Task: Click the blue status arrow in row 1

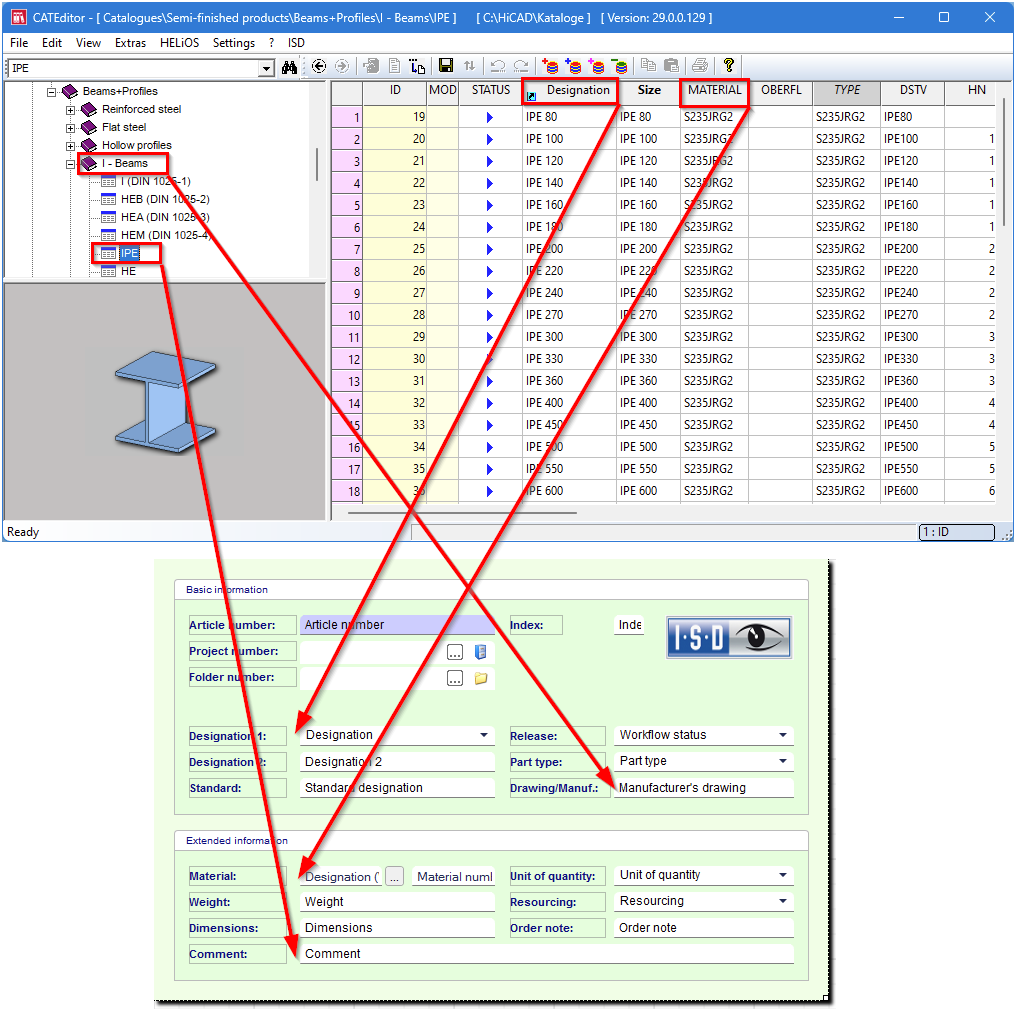Action: point(490,117)
